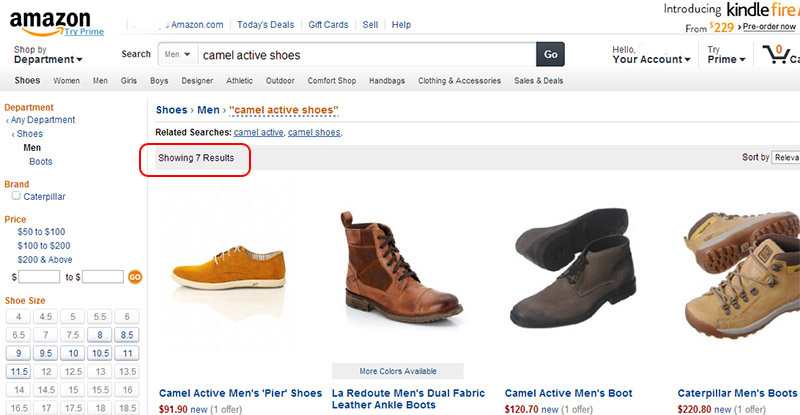The width and height of the screenshot is (800, 415).
Task: Click More Colors Available under ankle boots
Action: [397, 371]
